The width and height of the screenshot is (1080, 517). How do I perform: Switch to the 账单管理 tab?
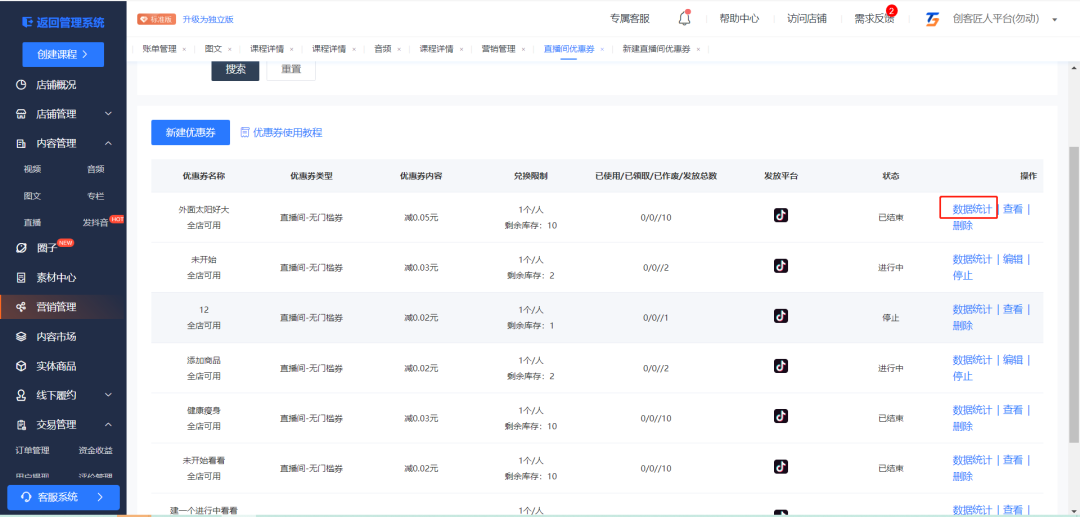[159, 50]
